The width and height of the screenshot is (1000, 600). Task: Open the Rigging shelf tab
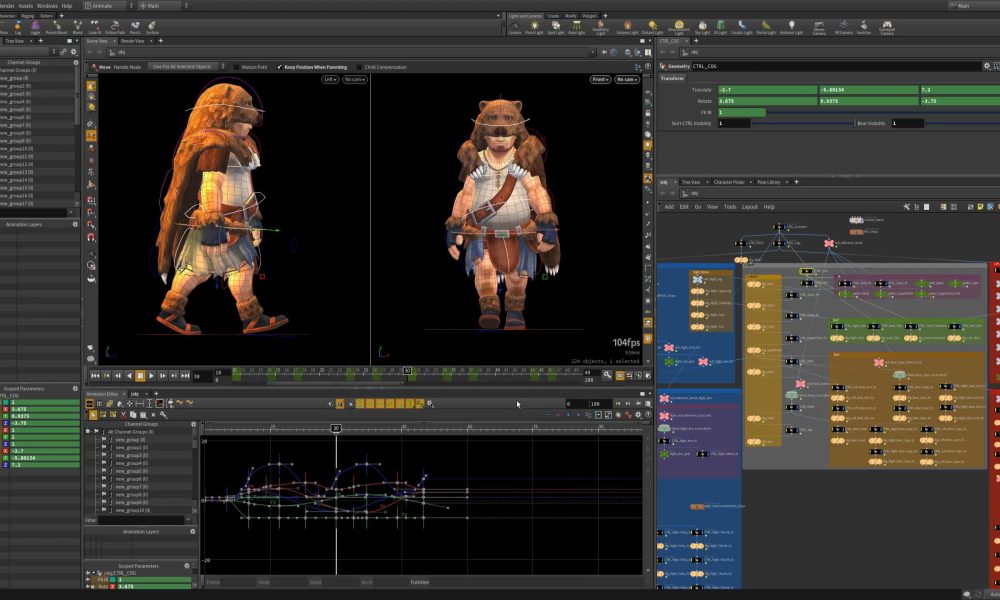click(x=28, y=16)
